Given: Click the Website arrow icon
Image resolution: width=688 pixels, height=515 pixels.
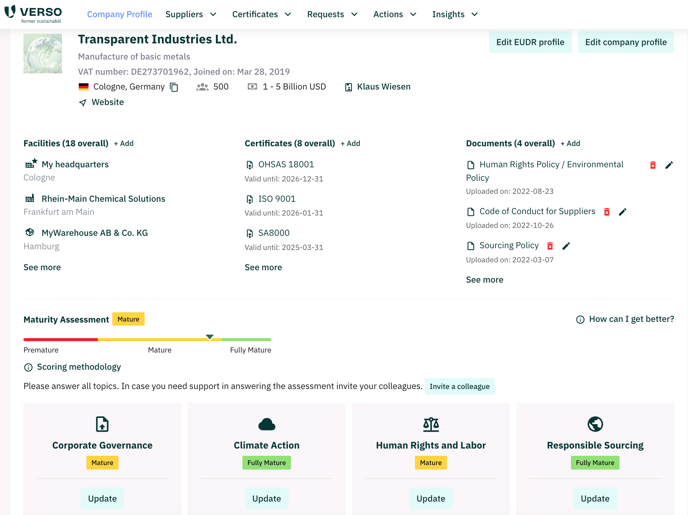Looking at the screenshot, I should pyautogui.click(x=82, y=102).
